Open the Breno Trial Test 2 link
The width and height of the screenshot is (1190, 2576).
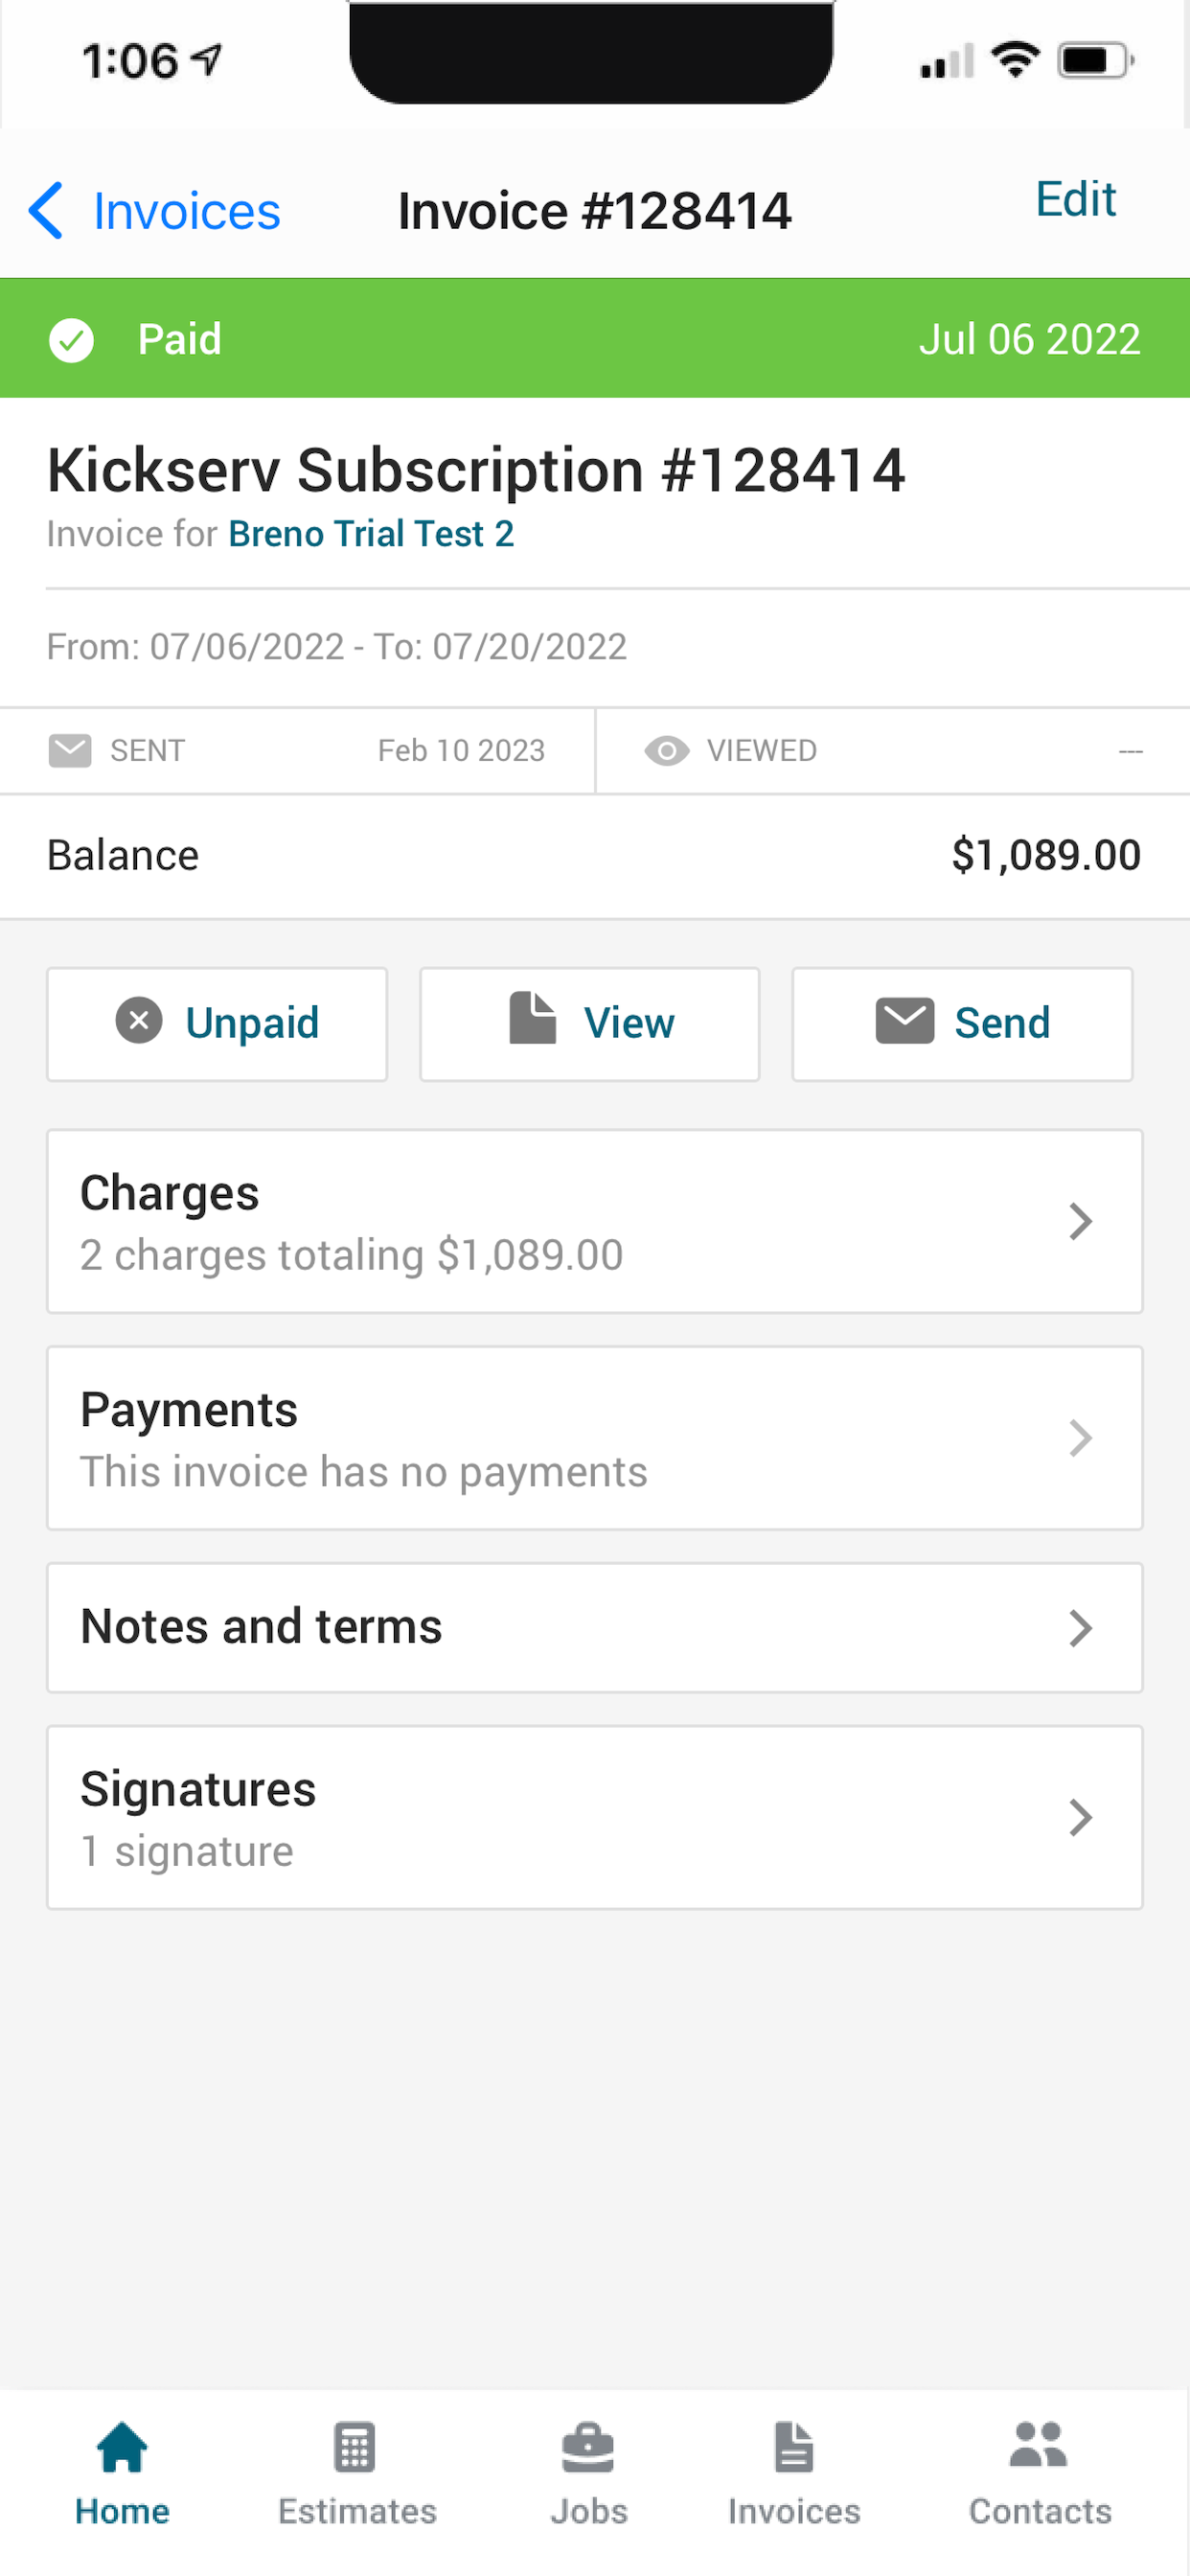click(371, 534)
